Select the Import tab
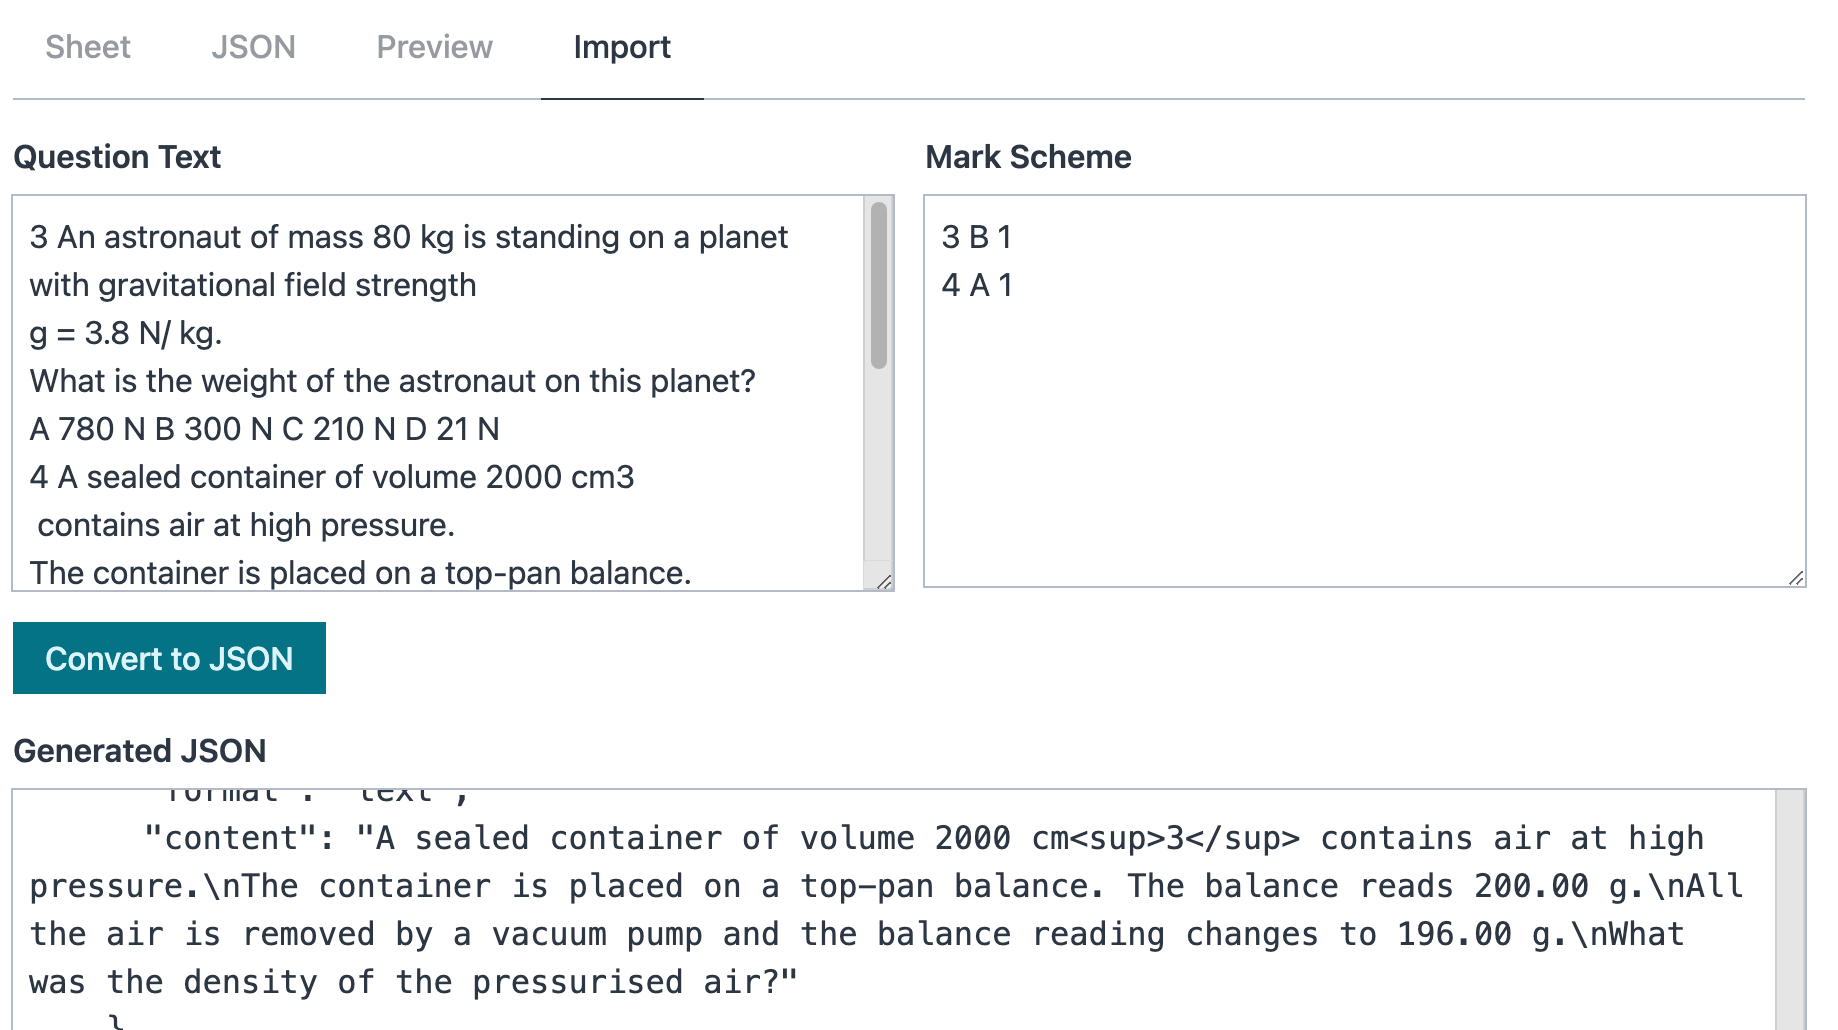This screenshot has width=1838, height=1030. (622, 47)
